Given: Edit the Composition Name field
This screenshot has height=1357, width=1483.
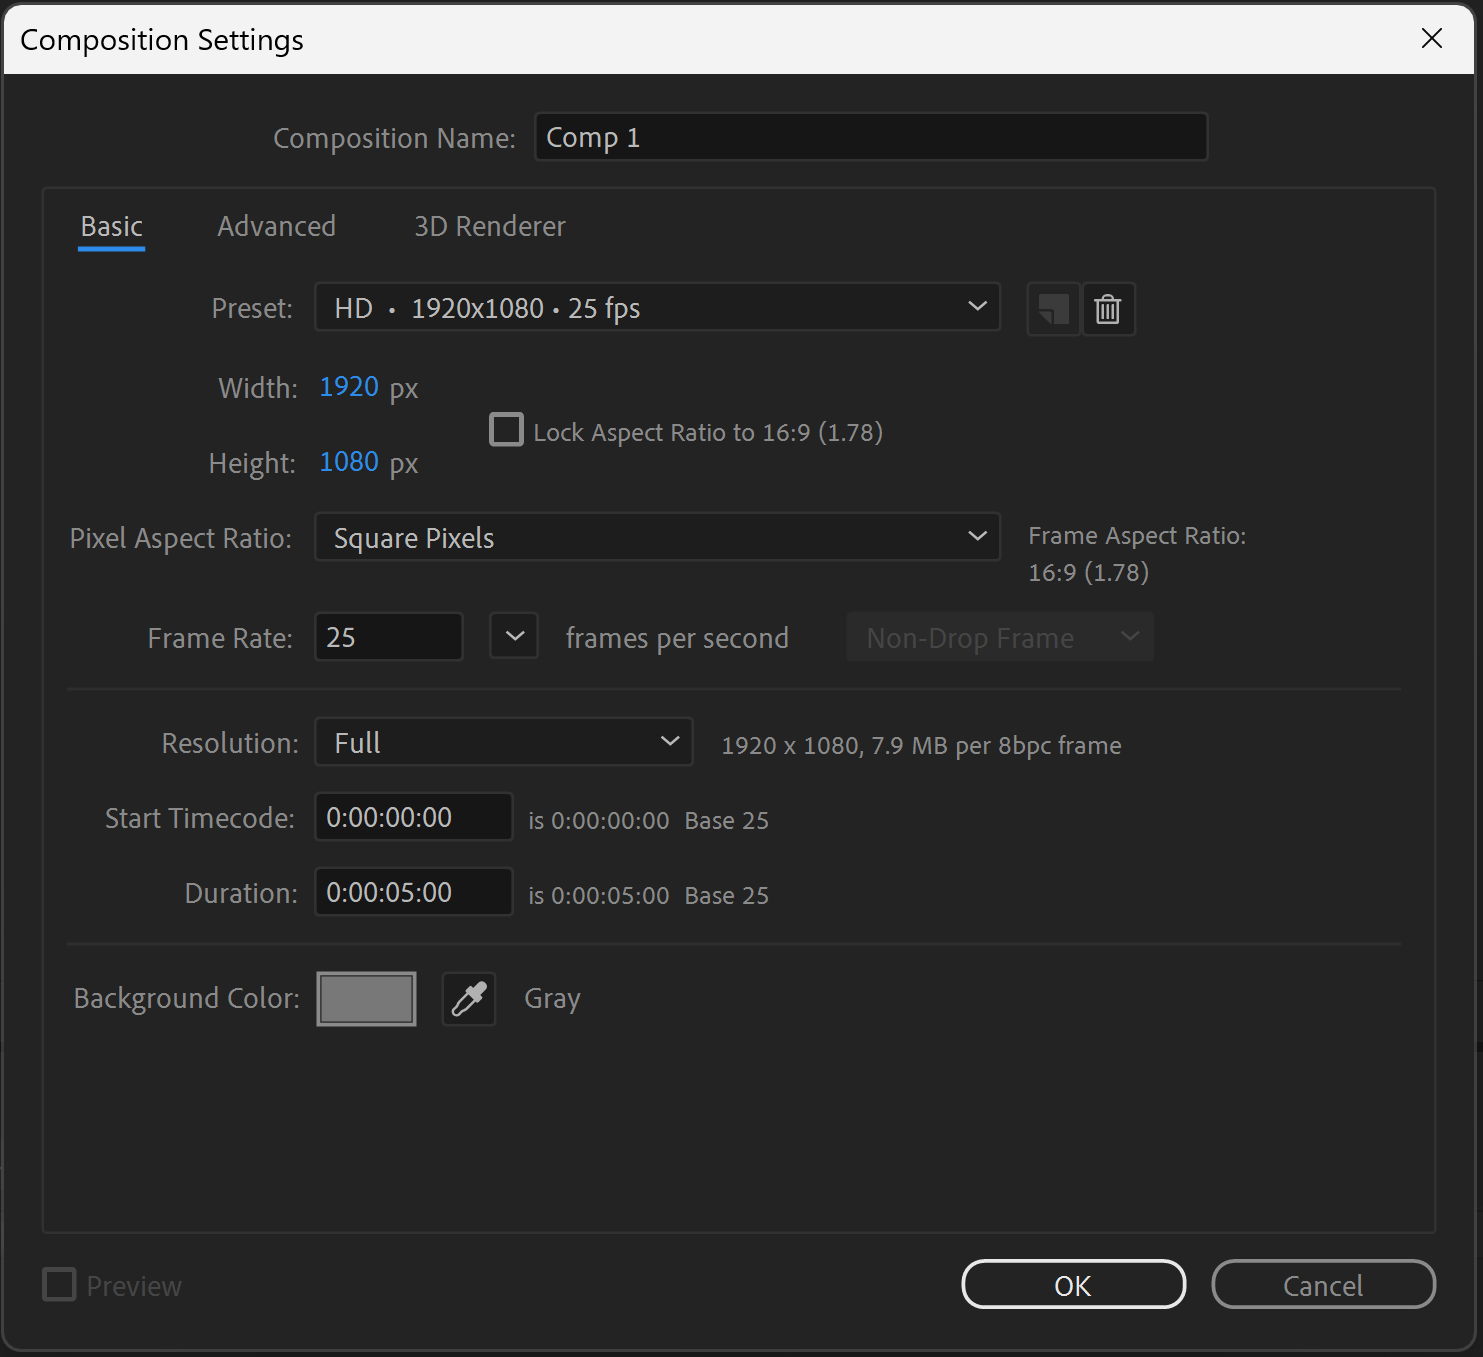Looking at the screenshot, I should [869, 137].
